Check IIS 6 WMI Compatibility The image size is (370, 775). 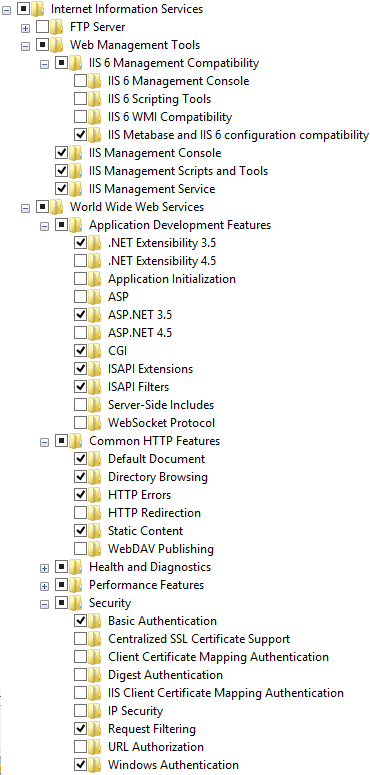point(81,117)
